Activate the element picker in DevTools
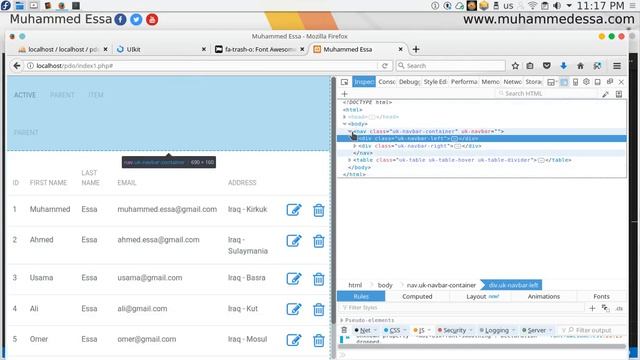This screenshot has height=360, width=640. click(x=344, y=82)
